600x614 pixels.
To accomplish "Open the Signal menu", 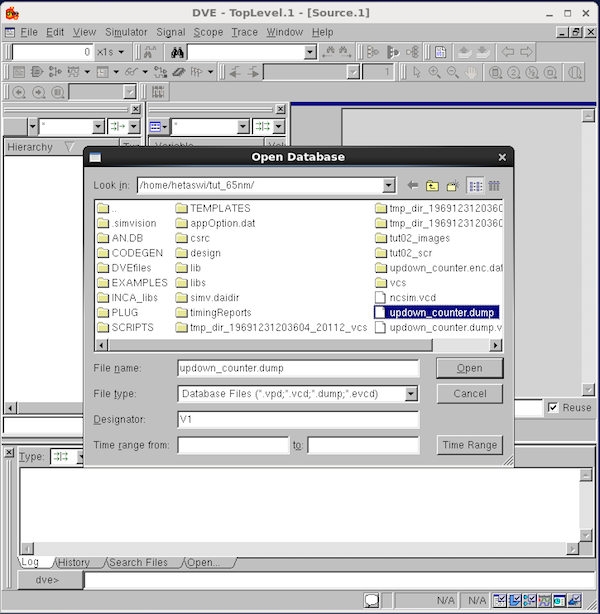I will pos(171,32).
